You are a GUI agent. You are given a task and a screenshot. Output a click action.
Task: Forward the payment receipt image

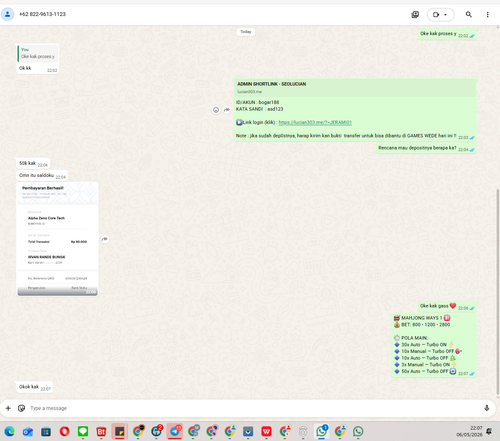tap(105, 239)
